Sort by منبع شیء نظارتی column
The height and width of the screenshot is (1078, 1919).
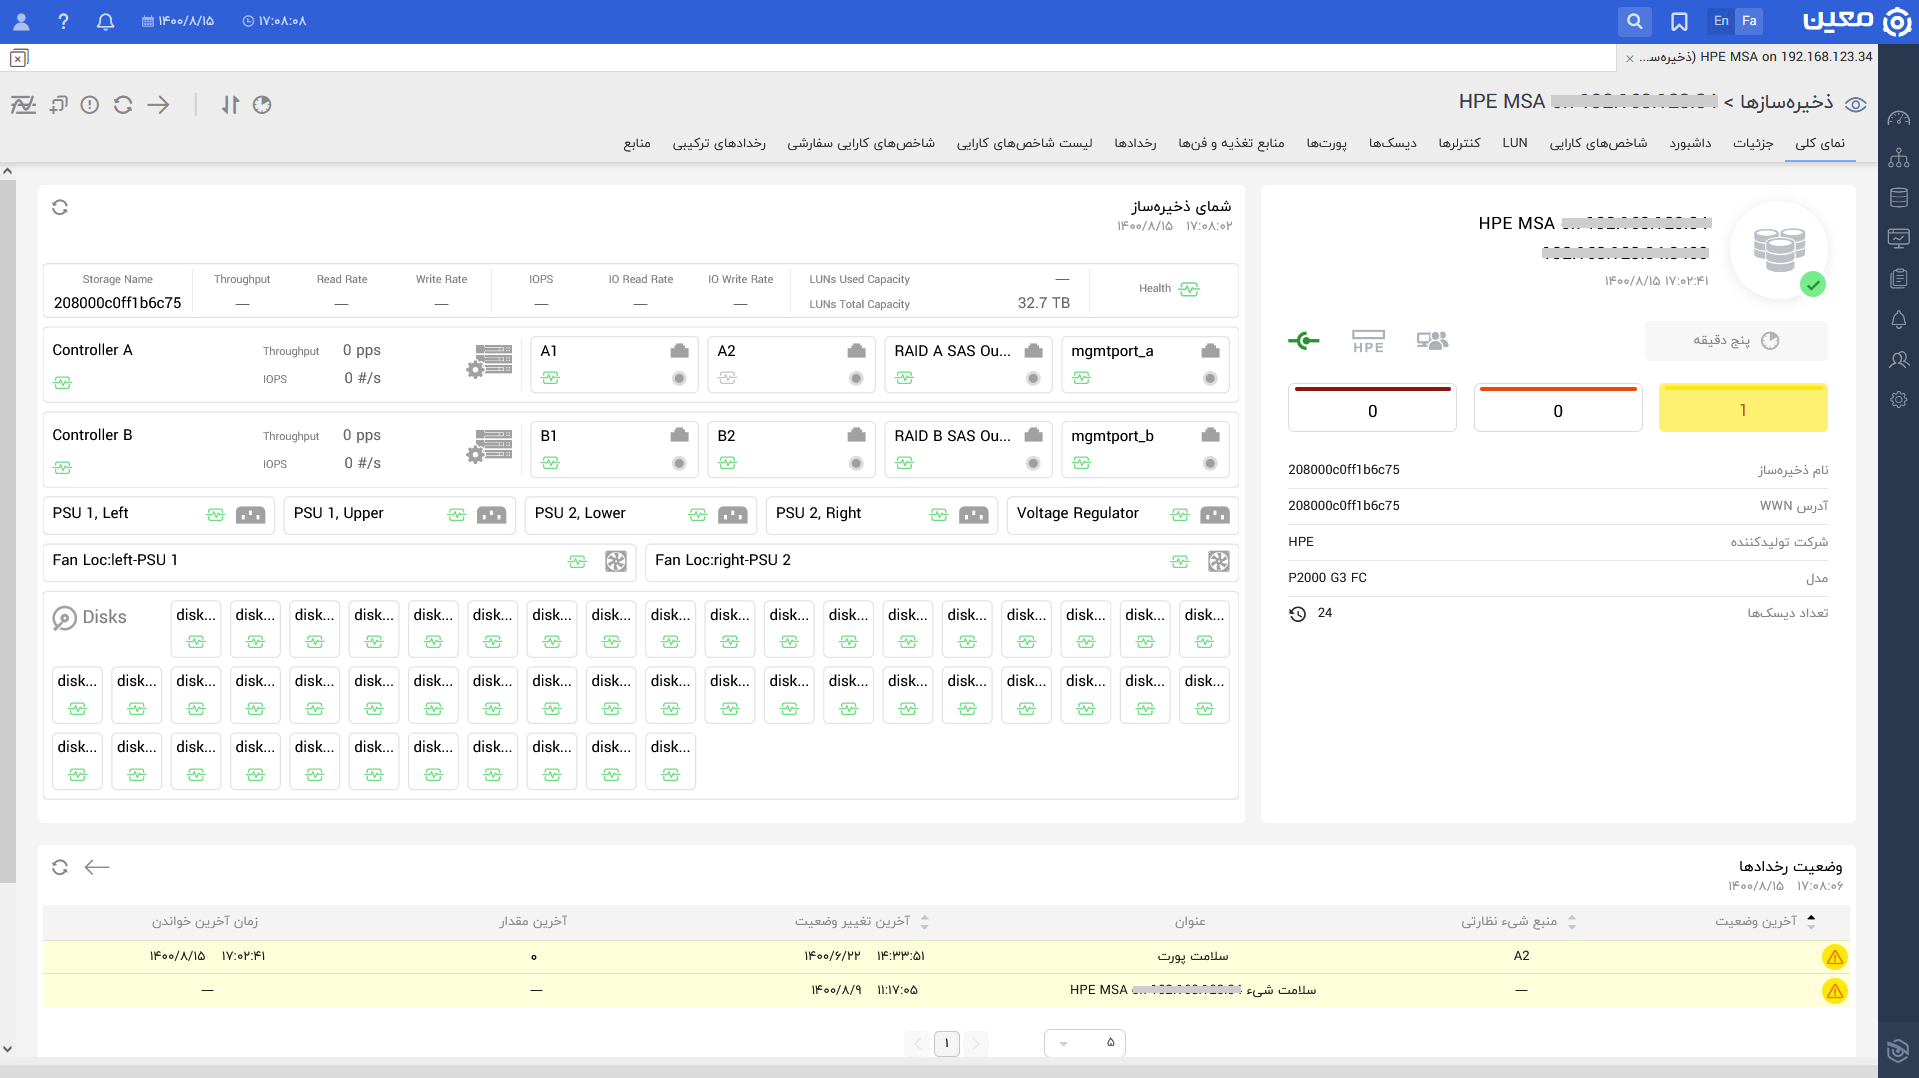1572,922
